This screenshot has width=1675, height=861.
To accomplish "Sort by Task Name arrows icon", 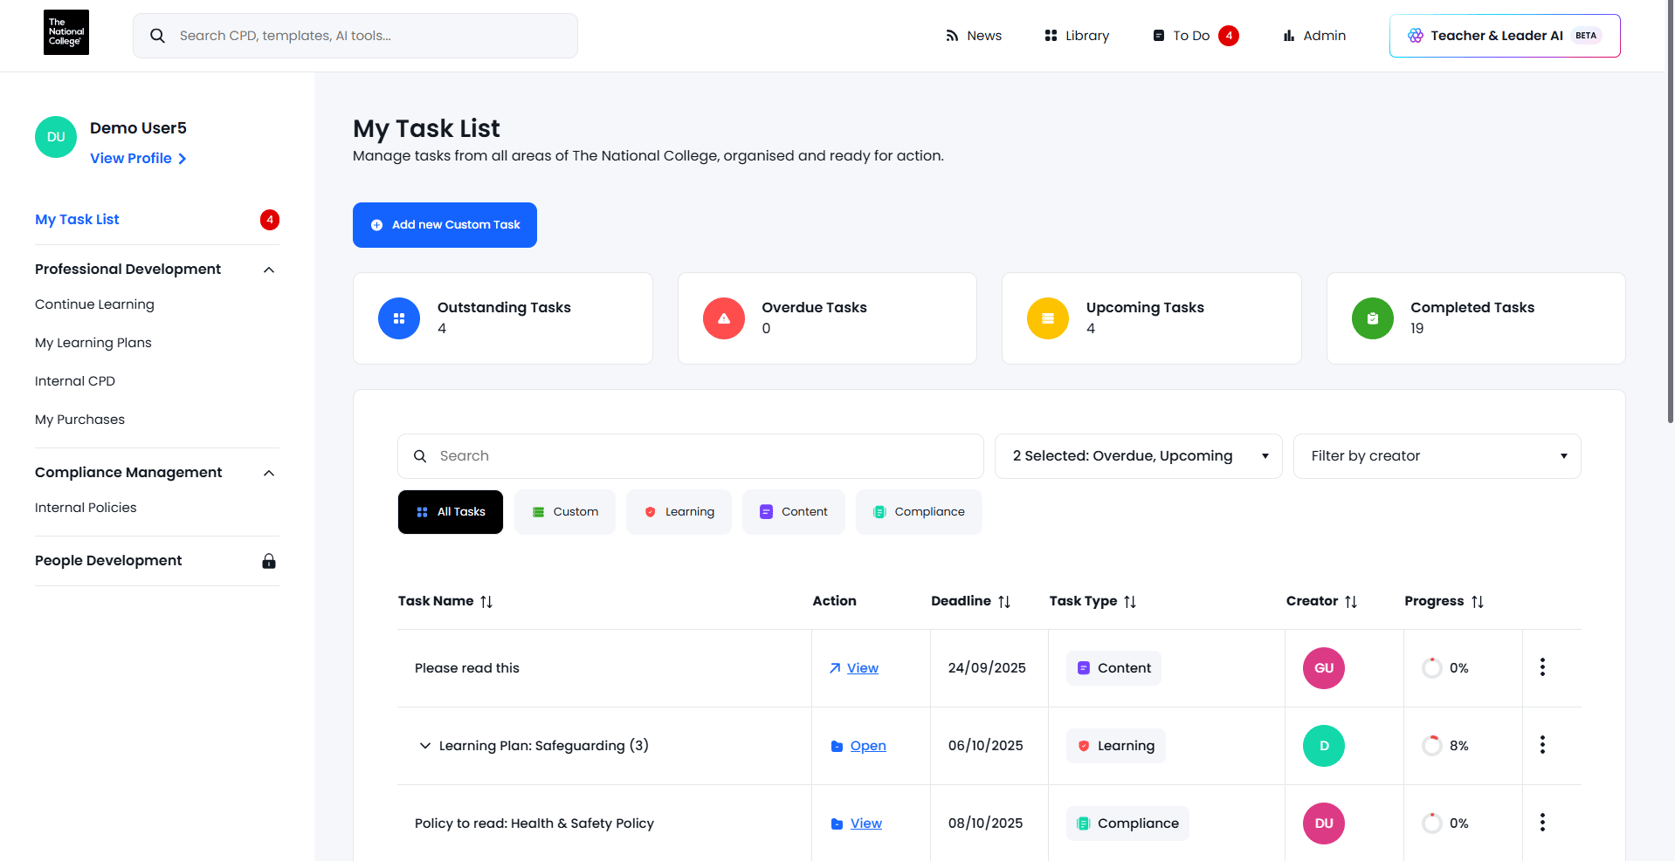I will tap(486, 601).
